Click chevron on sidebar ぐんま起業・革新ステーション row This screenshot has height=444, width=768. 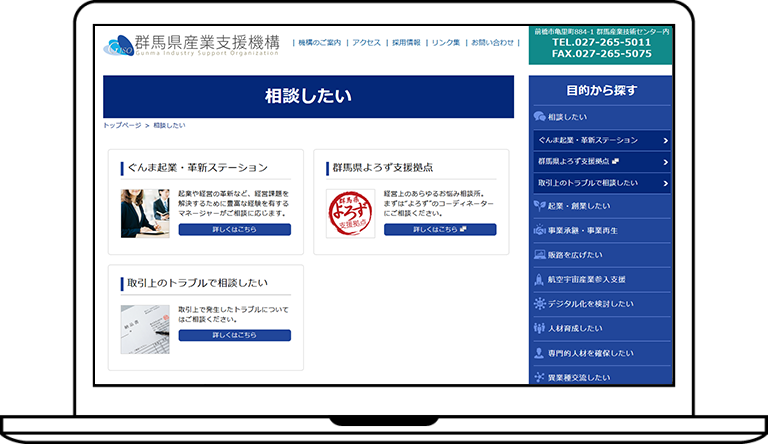(665, 141)
